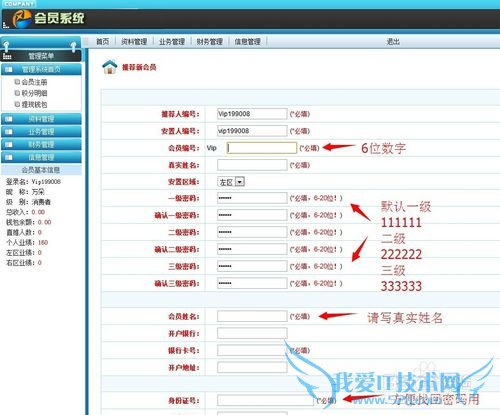Open the 会员注册 sidebar link
The width and height of the screenshot is (500, 415).
click(34, 82)
